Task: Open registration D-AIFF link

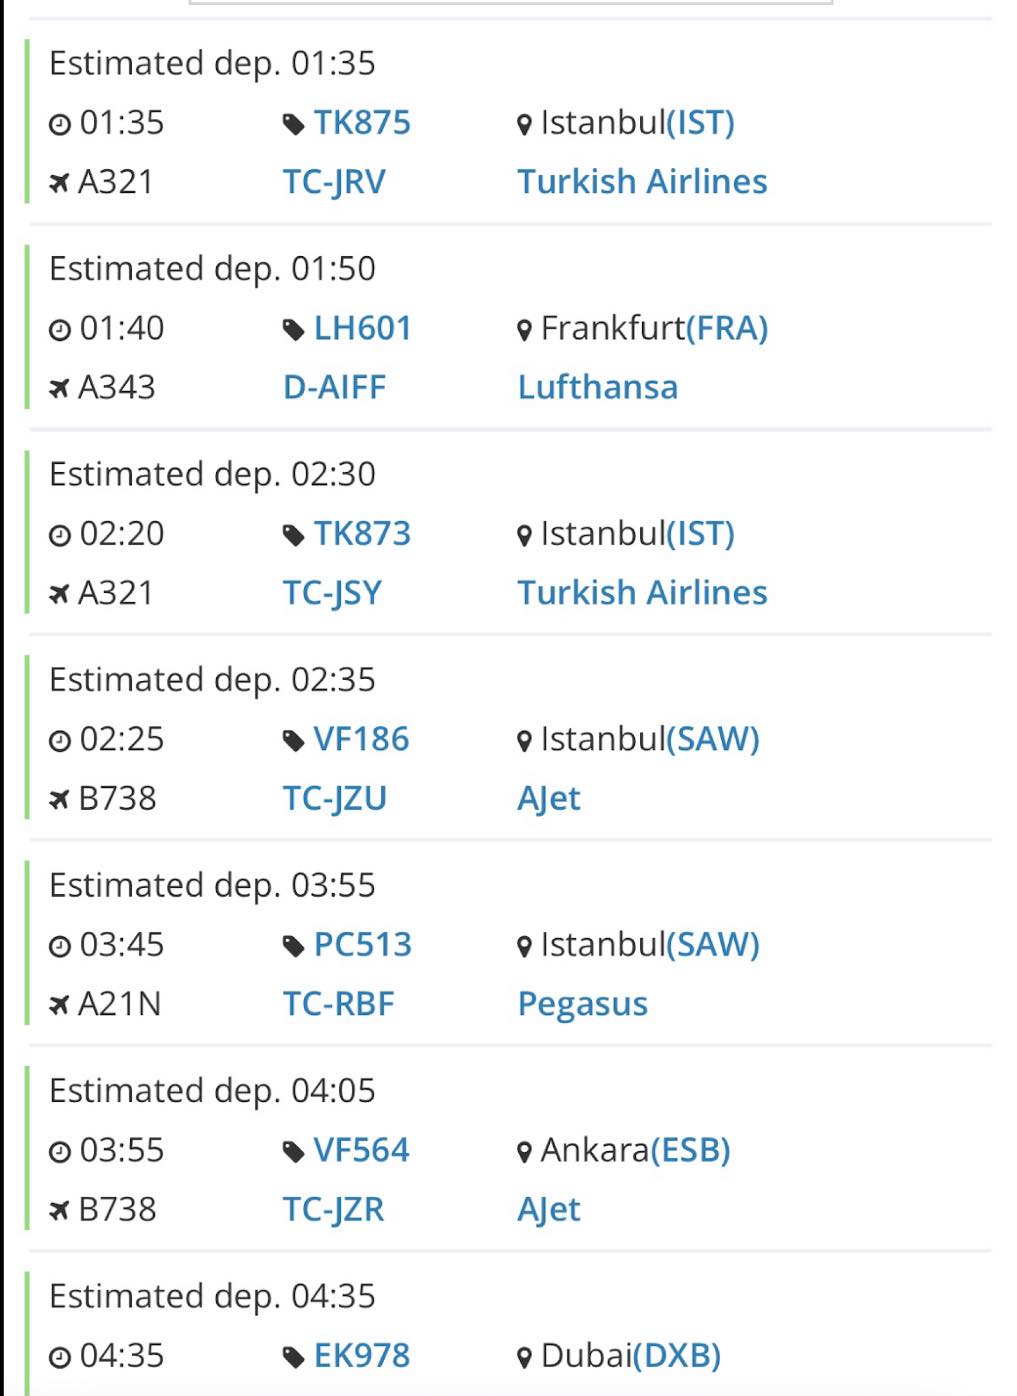Action: click(334, 387)
